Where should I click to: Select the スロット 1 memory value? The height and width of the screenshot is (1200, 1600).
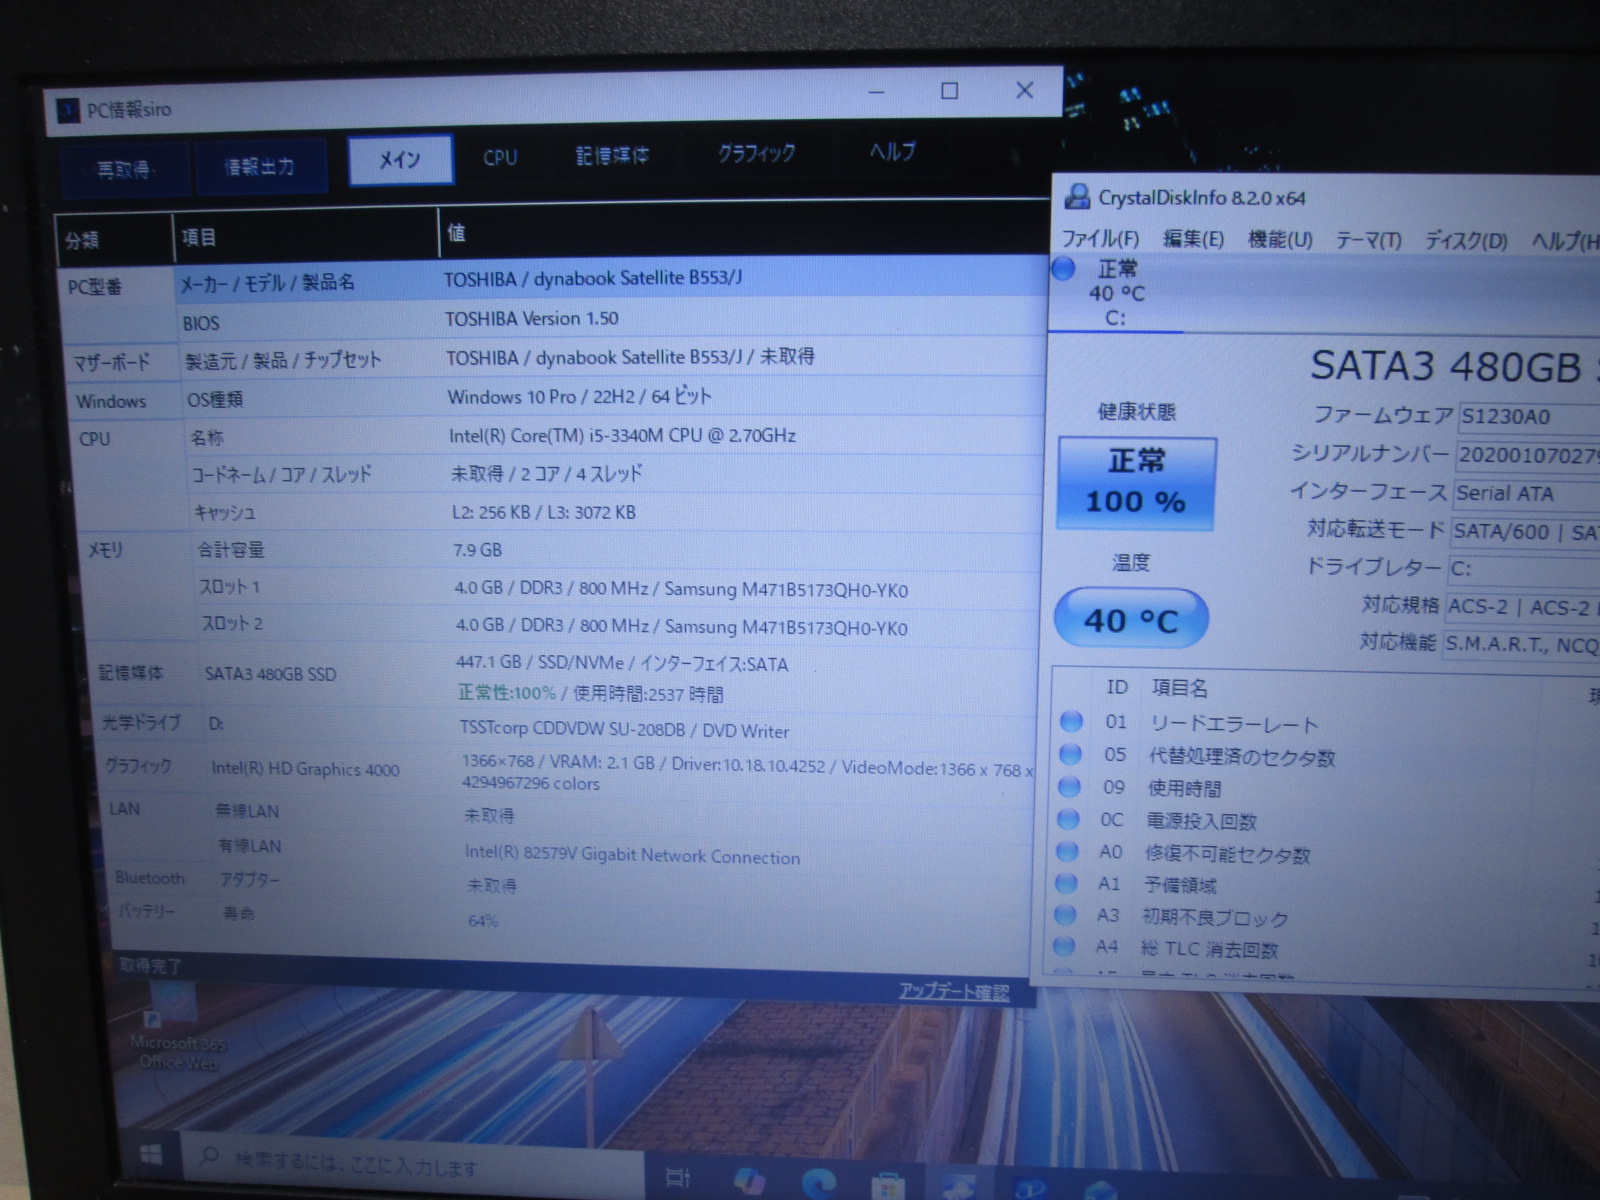(681, 589)
